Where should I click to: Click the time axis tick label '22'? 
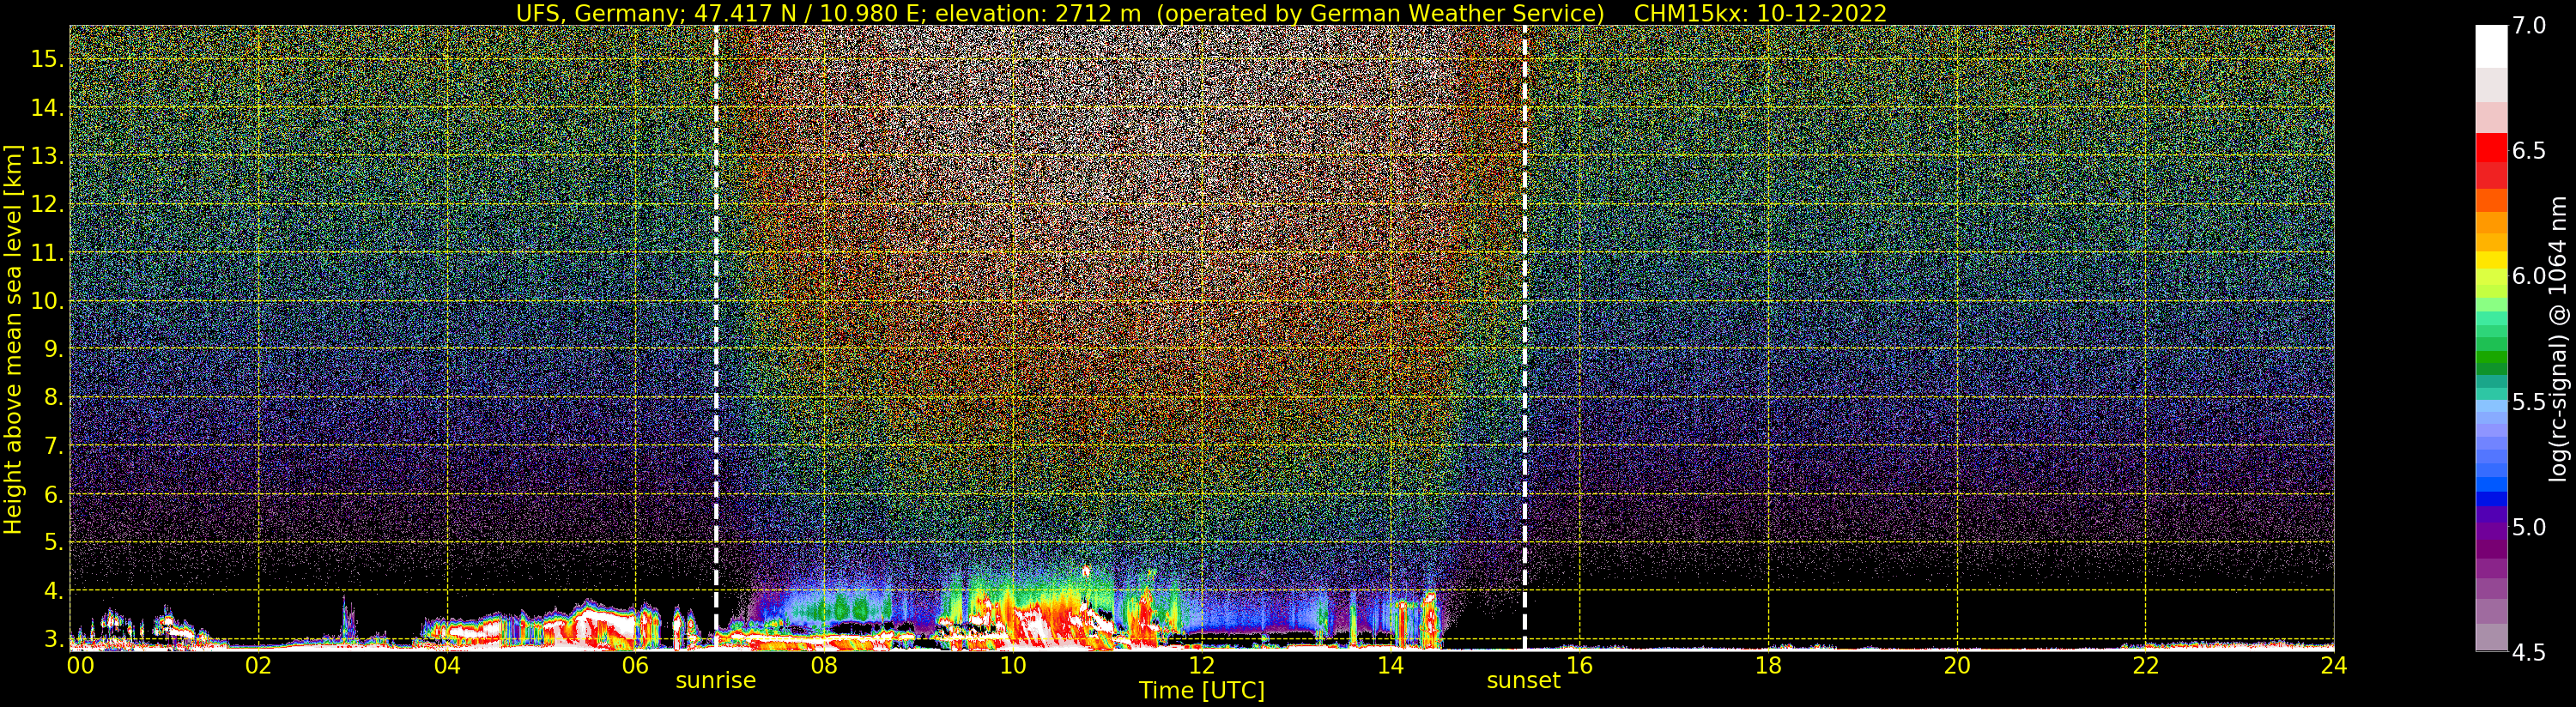pyautogui.click(x=2146, y=666)
